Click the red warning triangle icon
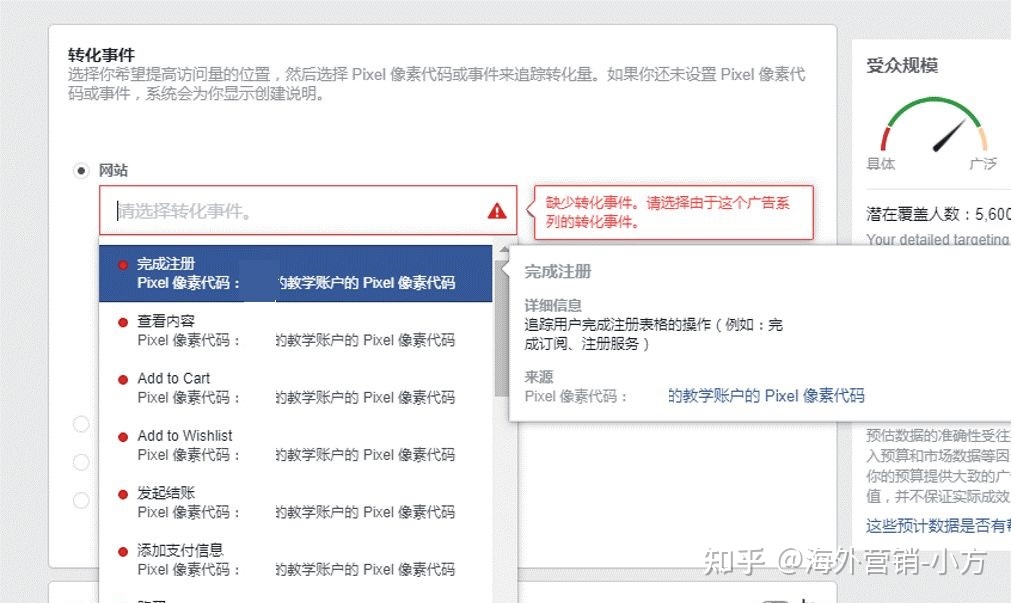1014x603 pixels. 497,210
